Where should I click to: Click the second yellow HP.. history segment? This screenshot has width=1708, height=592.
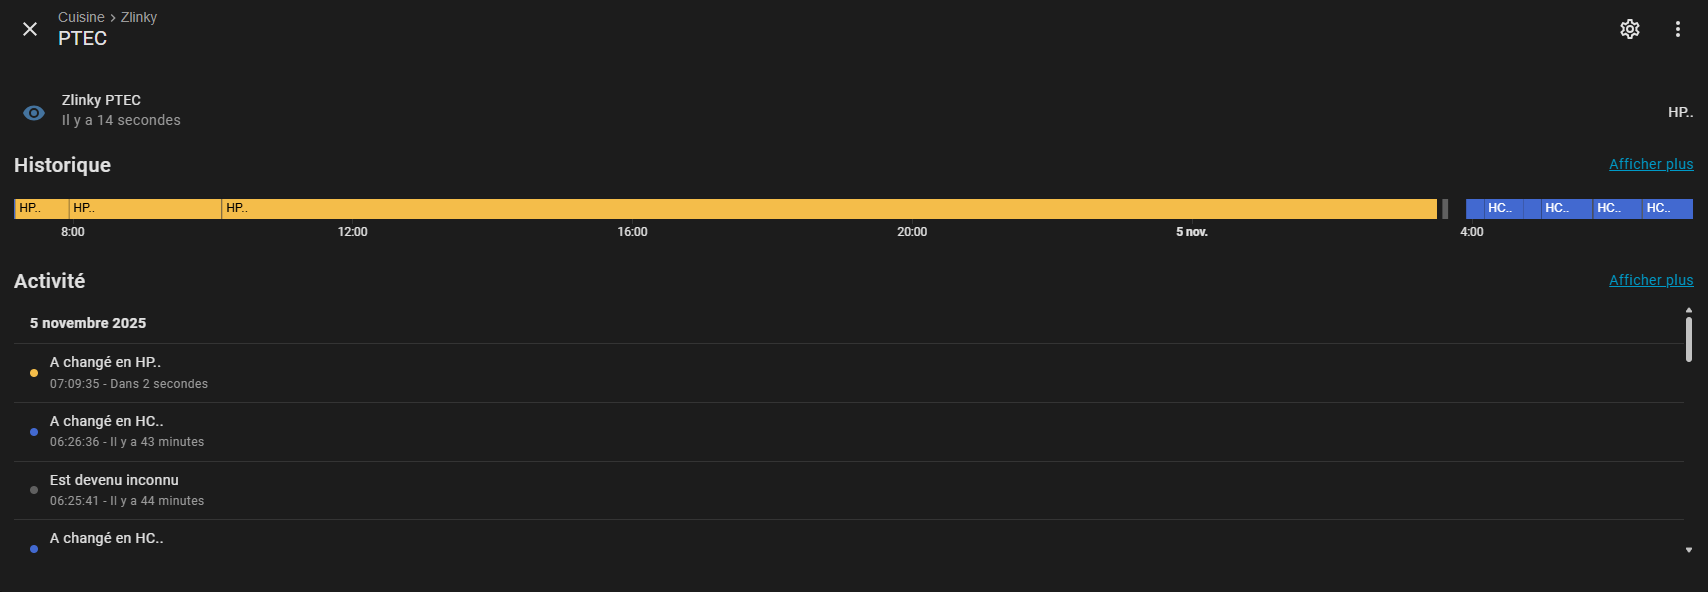point(145,208)
